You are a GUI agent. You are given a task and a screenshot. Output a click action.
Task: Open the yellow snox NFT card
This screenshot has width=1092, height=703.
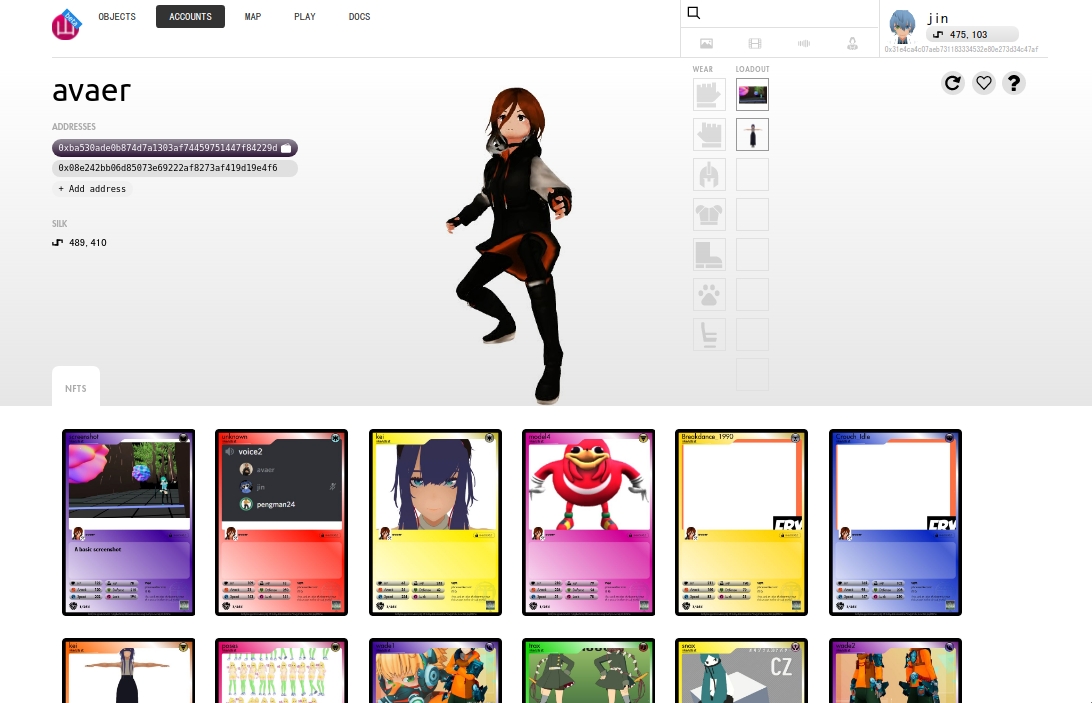tap(742, 670)
